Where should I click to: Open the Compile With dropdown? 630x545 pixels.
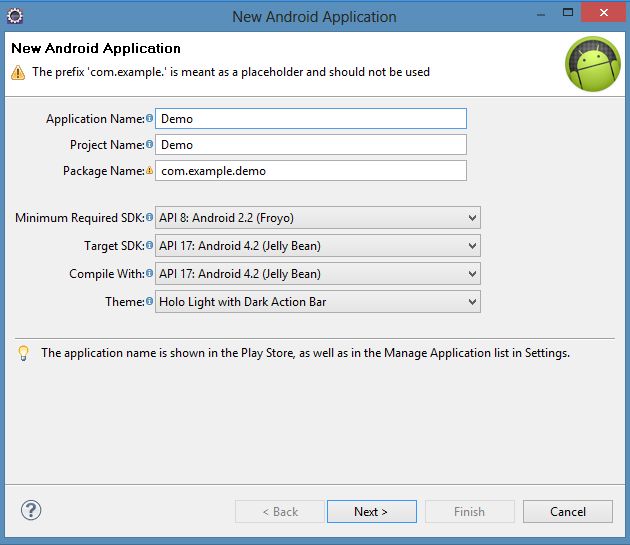pos(318,273)
